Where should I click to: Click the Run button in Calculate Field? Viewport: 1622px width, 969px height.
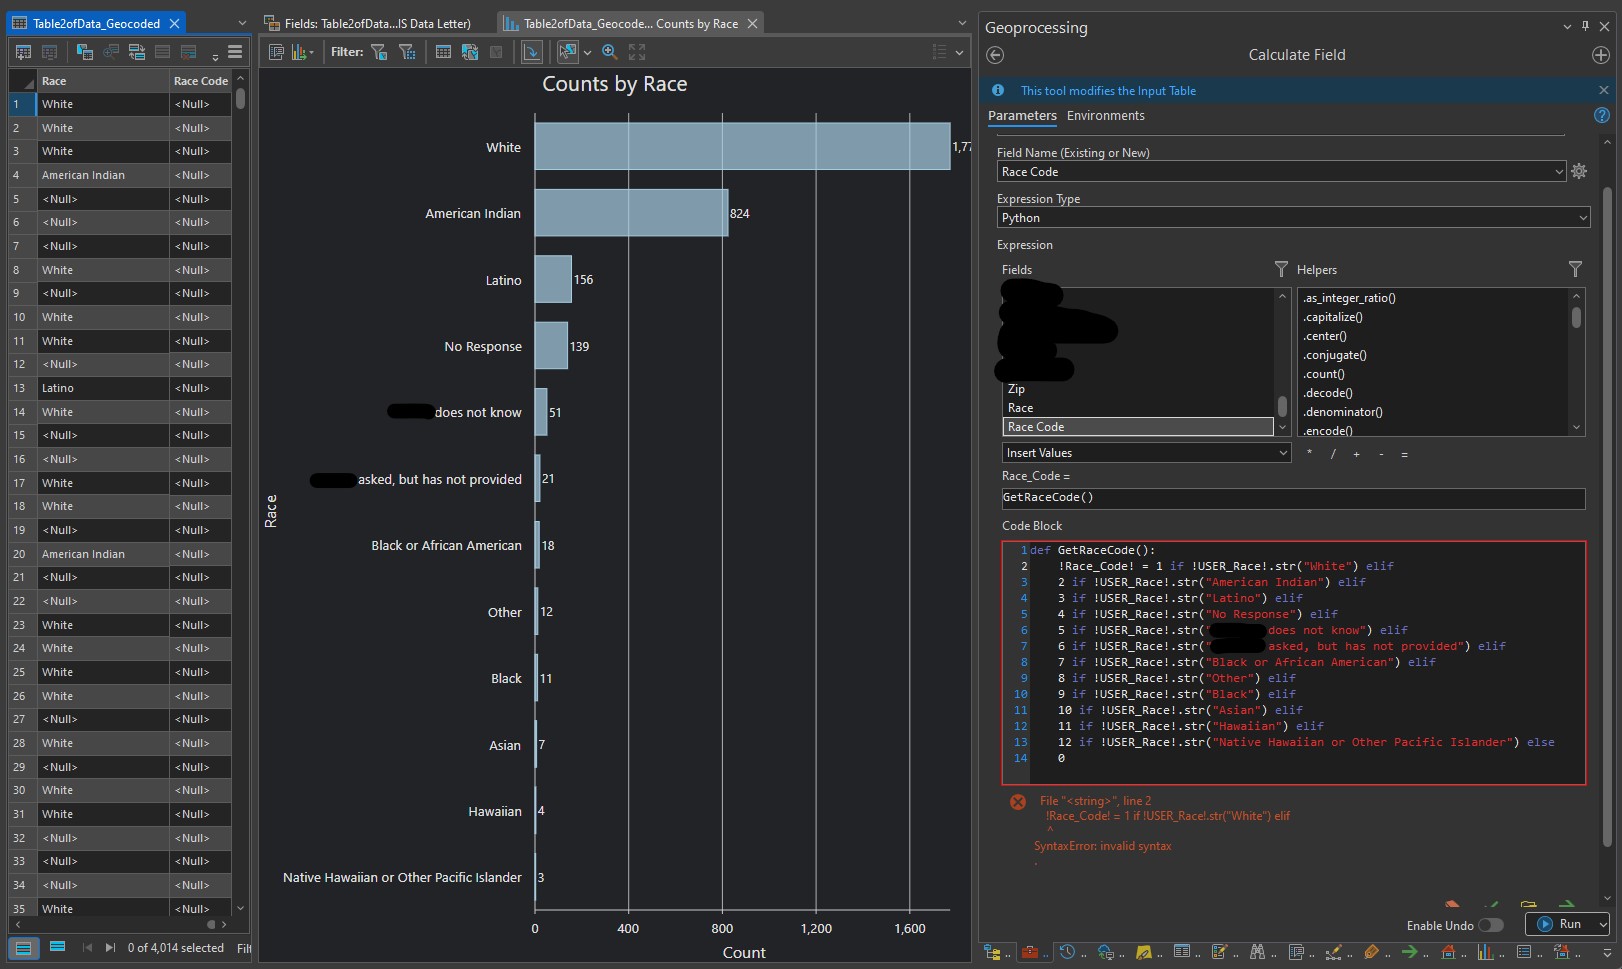click(x=1567, y=924)
